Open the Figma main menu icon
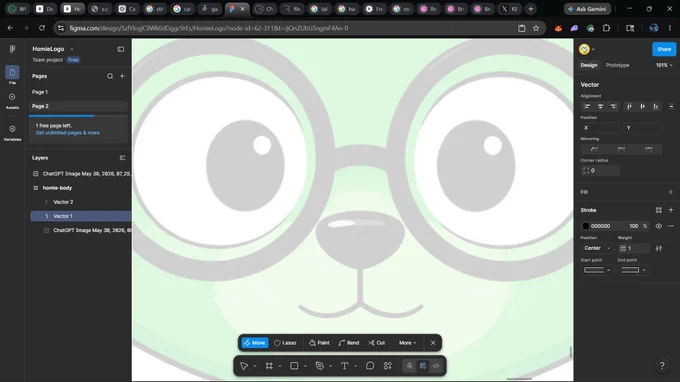680x382 pixels. pyautogui.click(x=12, y=49)
